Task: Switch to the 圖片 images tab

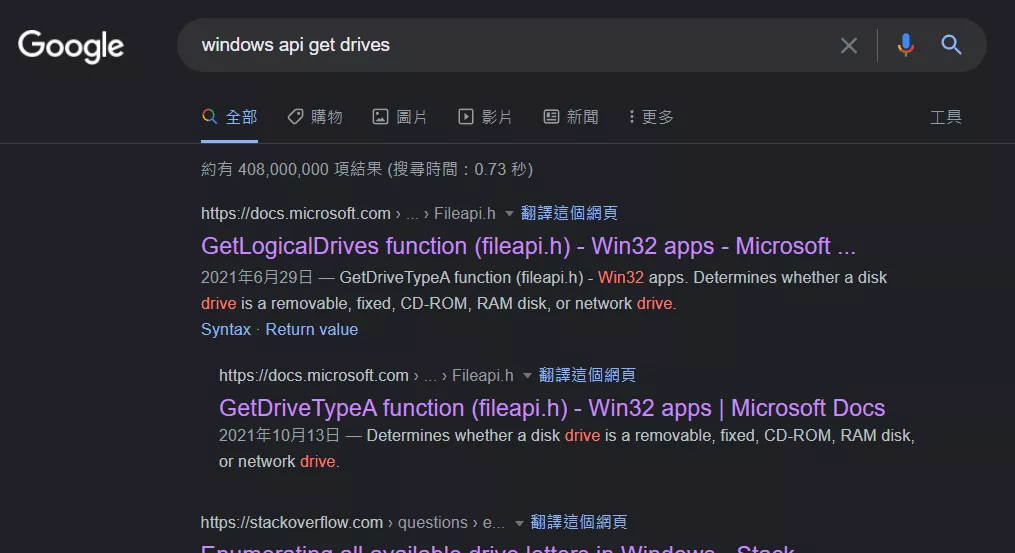Action: click(400, 117)
